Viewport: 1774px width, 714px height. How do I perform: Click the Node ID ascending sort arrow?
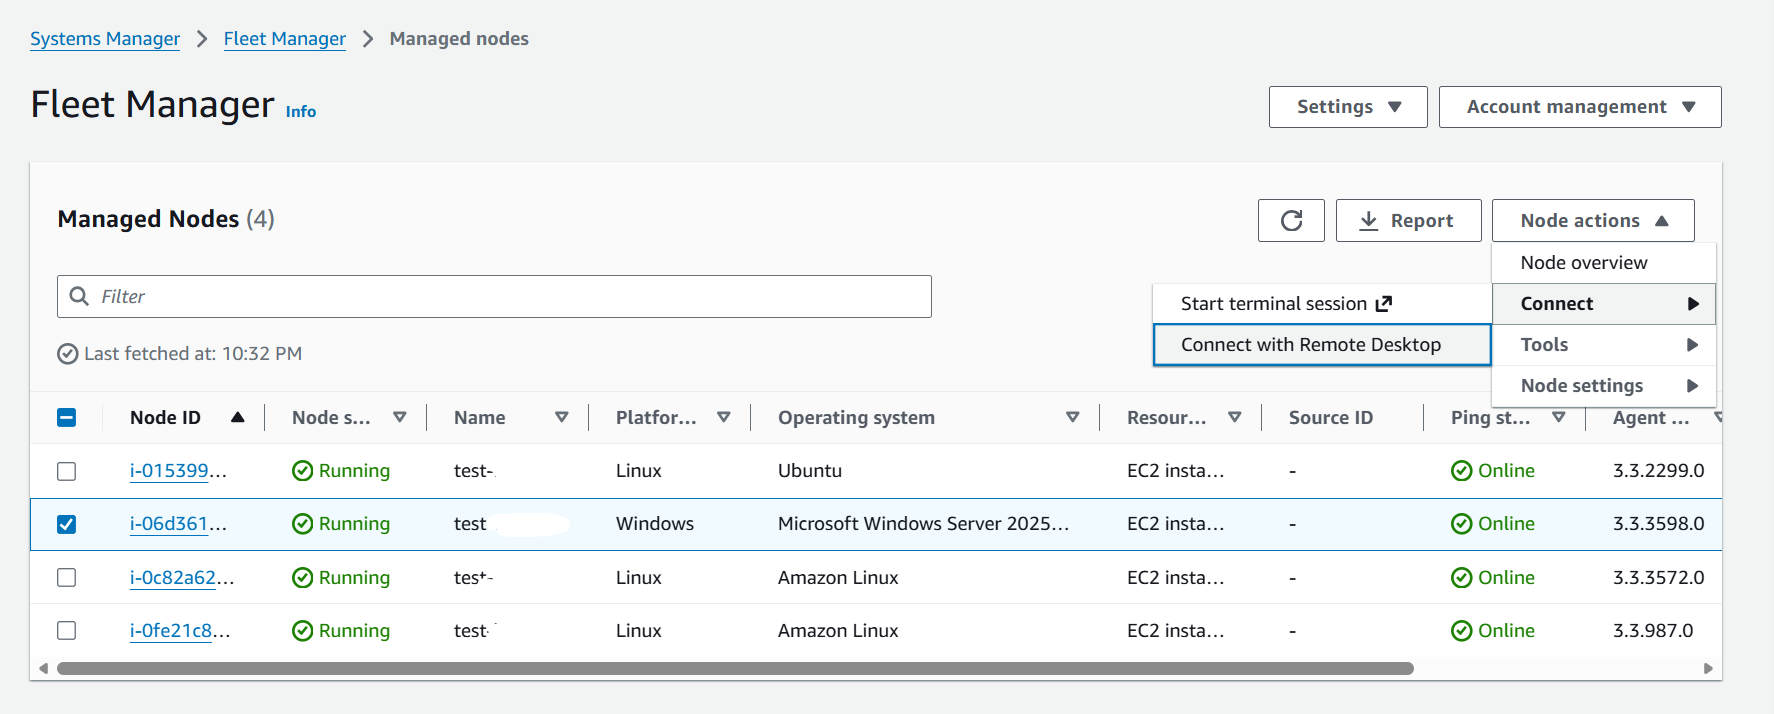coord(237,417)
